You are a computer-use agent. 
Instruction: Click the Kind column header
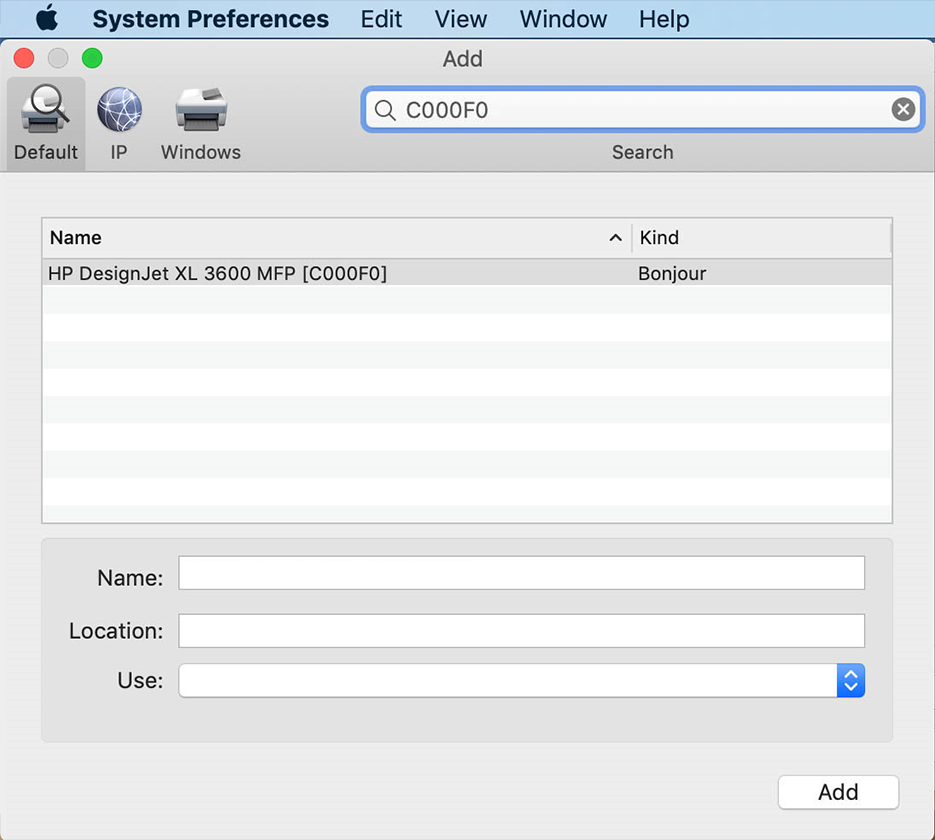tap(761, 238)
